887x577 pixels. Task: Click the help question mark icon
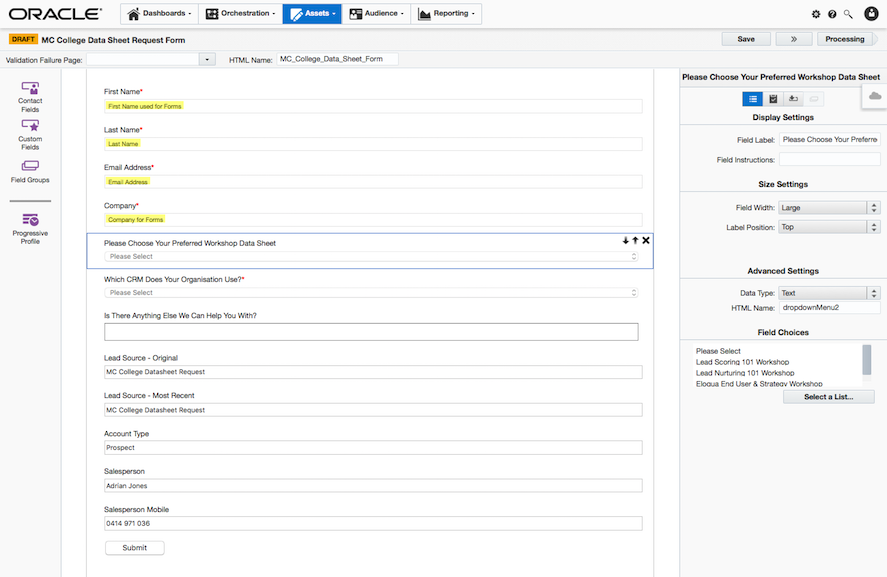pos(832,14)
